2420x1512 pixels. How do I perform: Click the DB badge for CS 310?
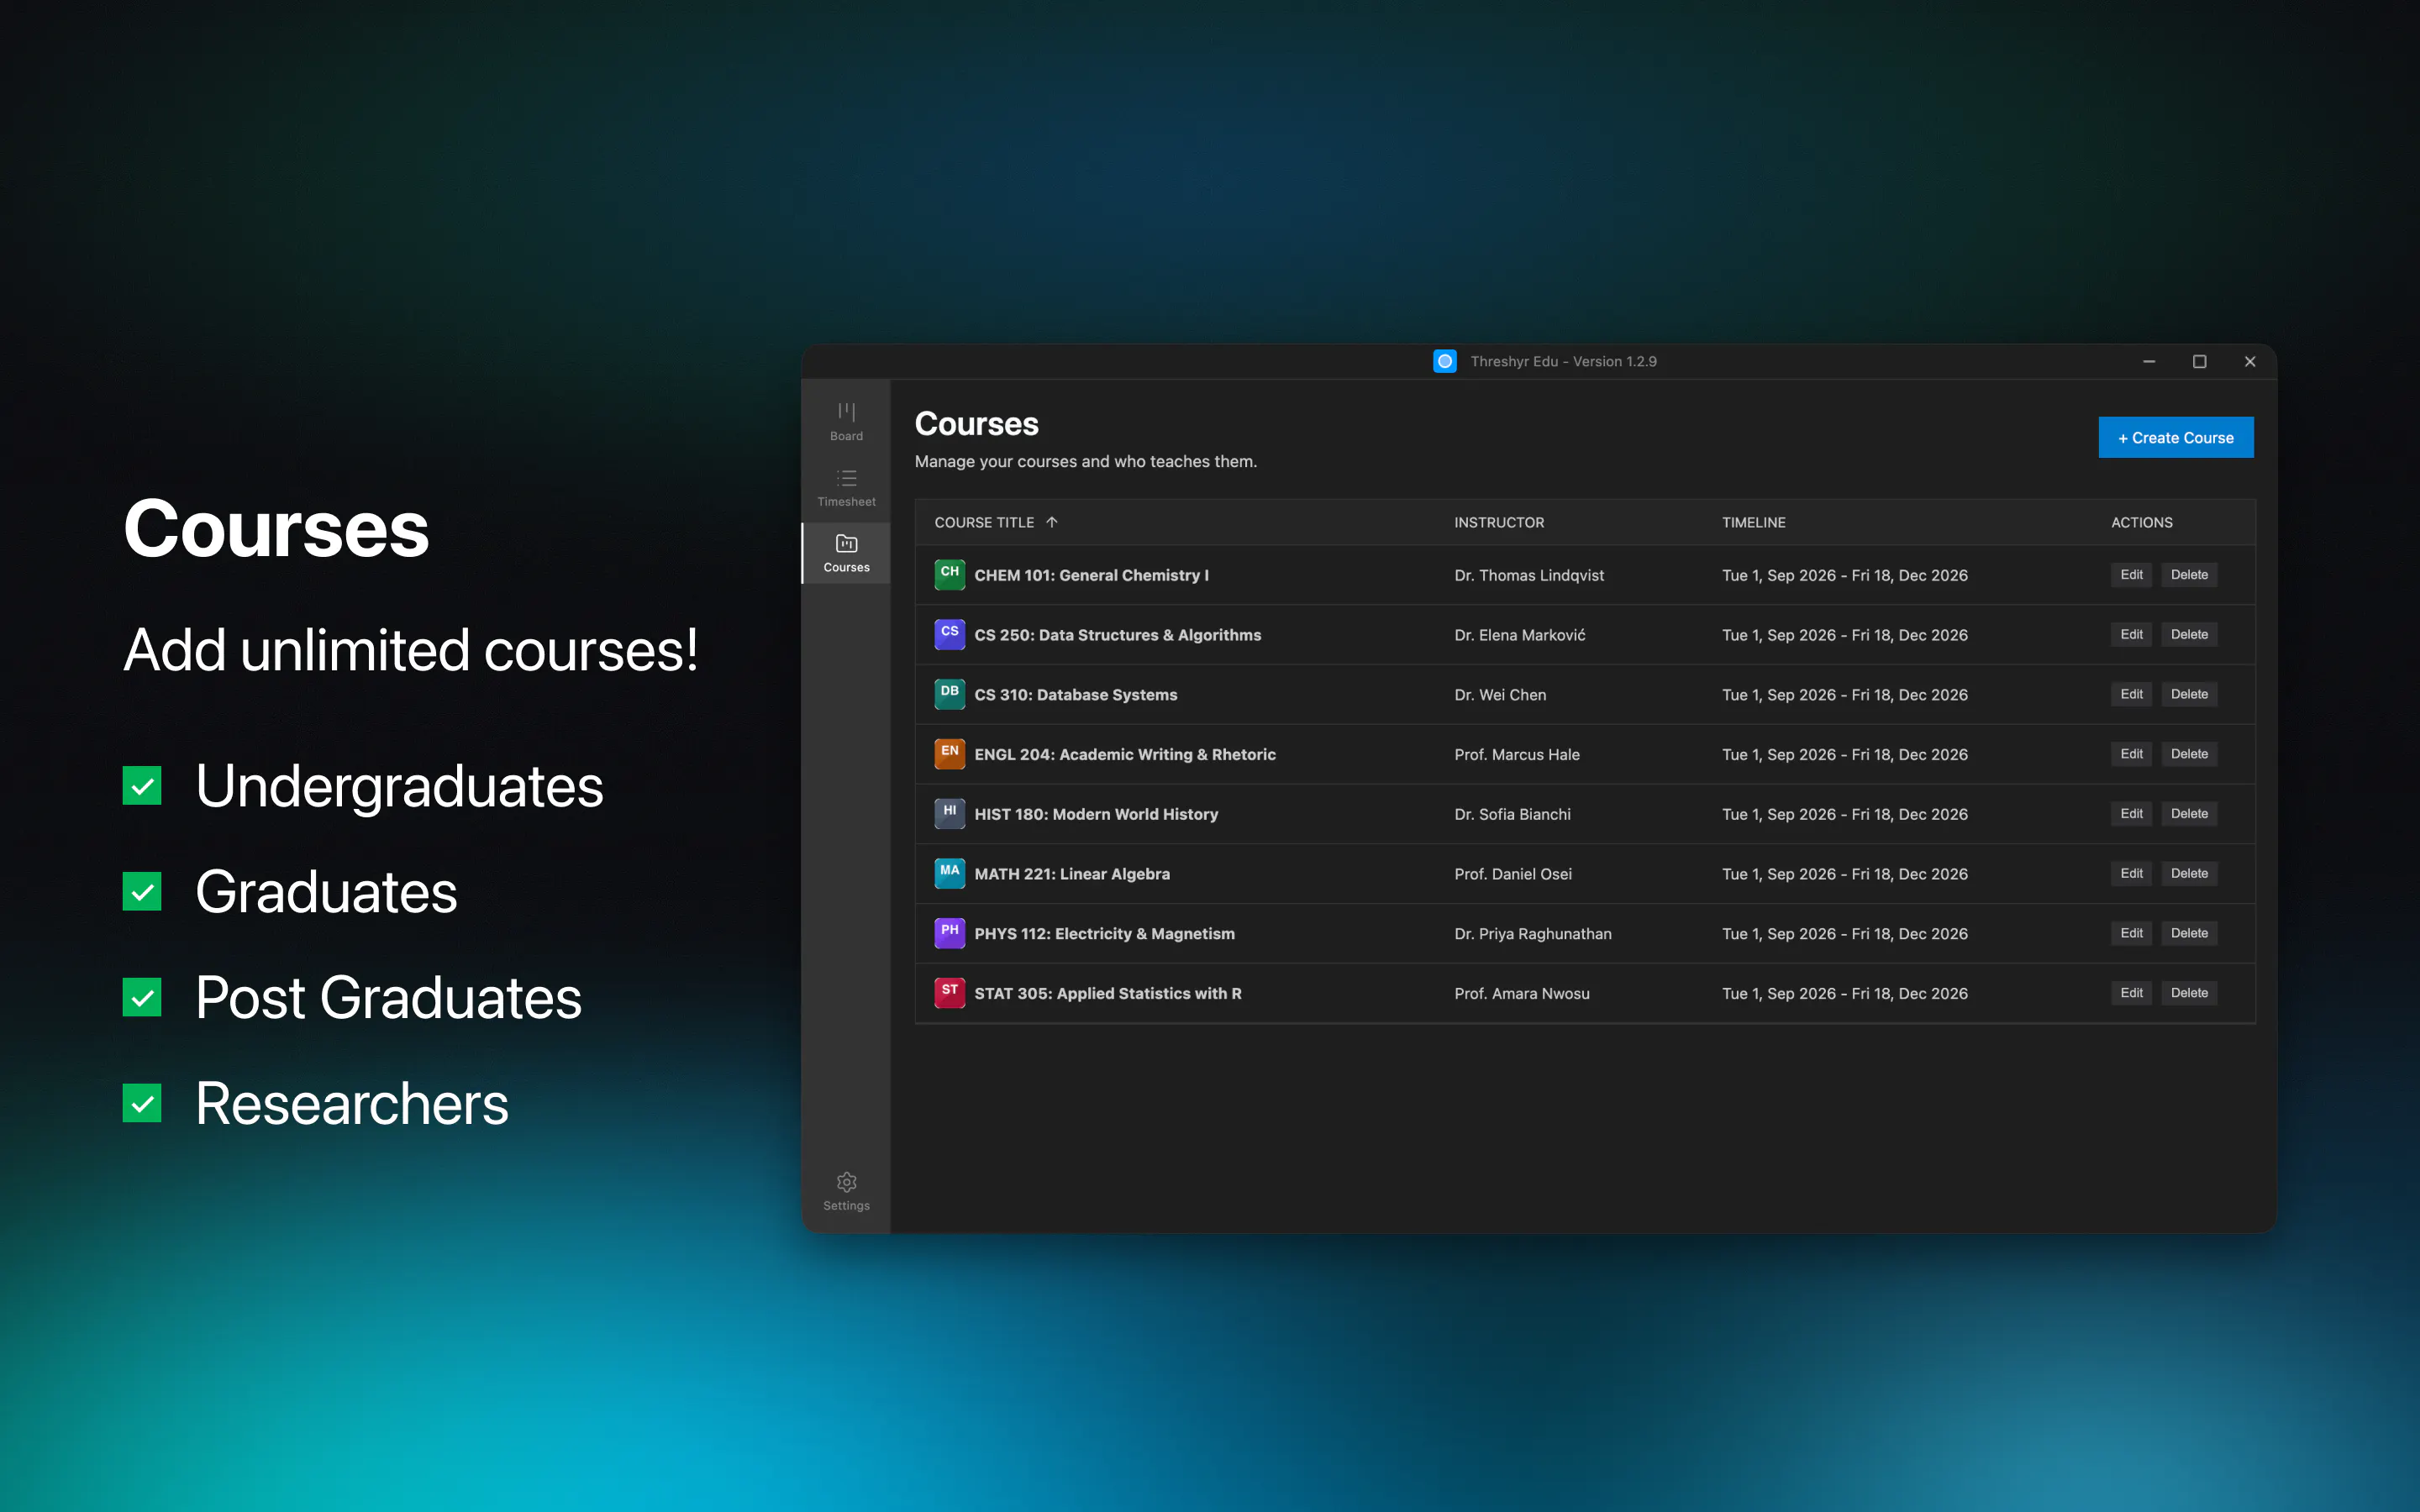pyautogui.click(x=949, y=694)
